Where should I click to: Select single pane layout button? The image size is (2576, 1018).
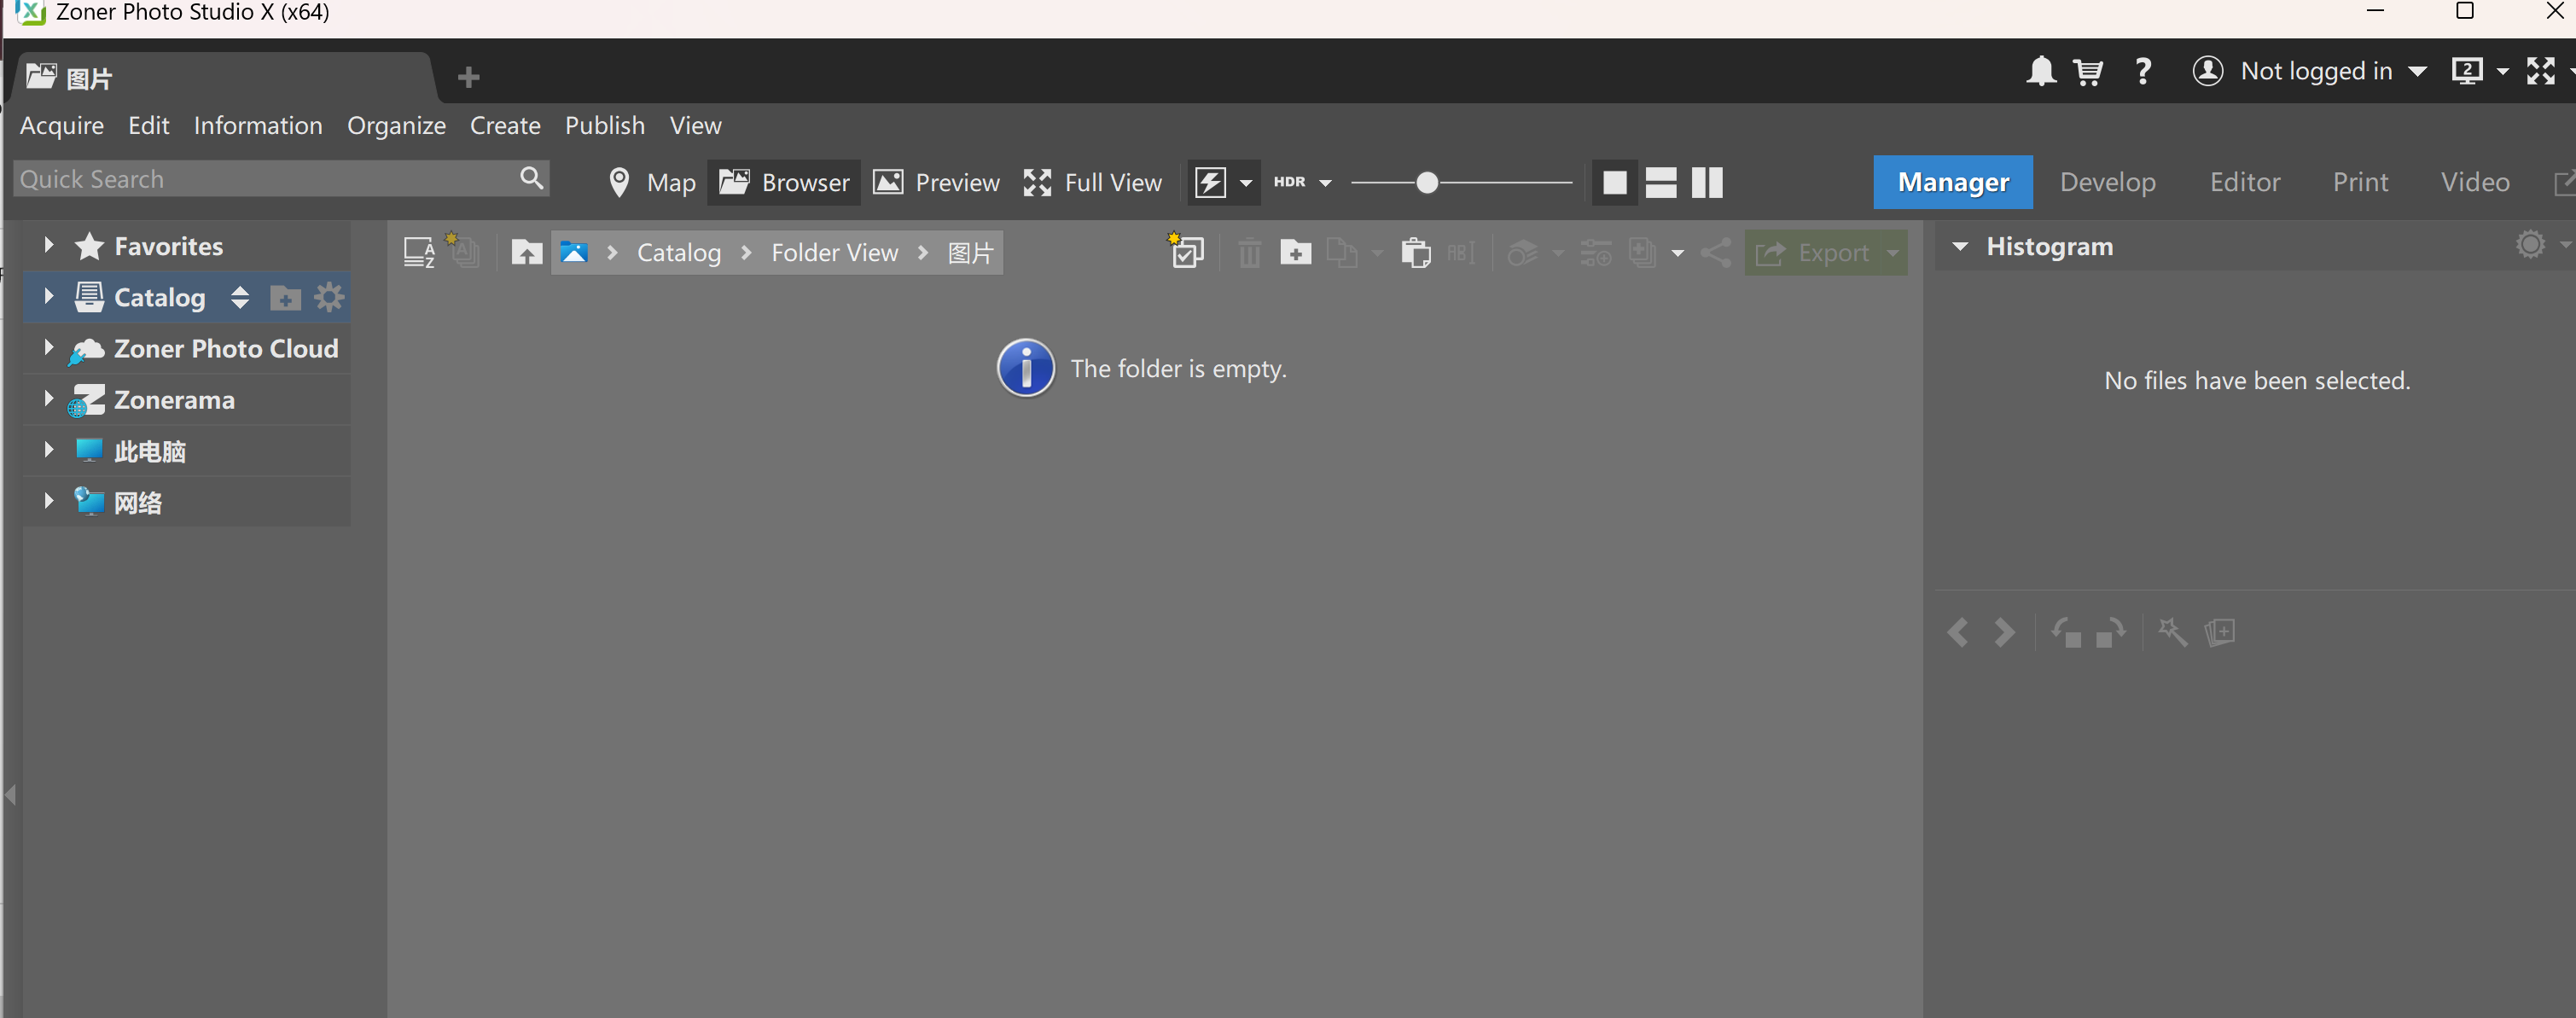(x=1614, y=182)
